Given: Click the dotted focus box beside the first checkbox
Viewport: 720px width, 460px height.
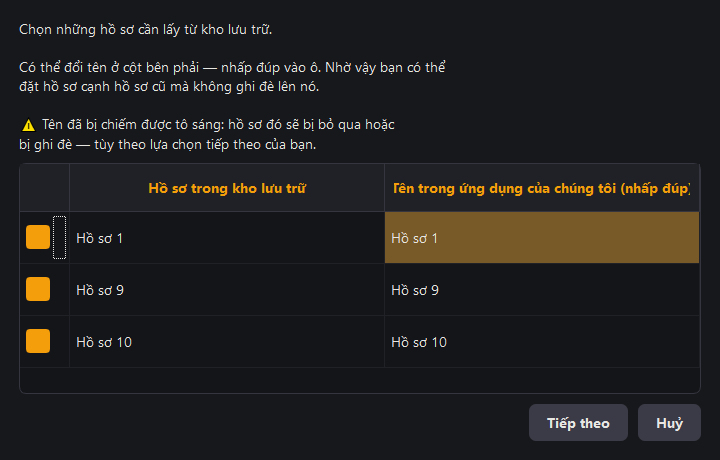Looking at the screenshot, I should click(x=59, y=237).
